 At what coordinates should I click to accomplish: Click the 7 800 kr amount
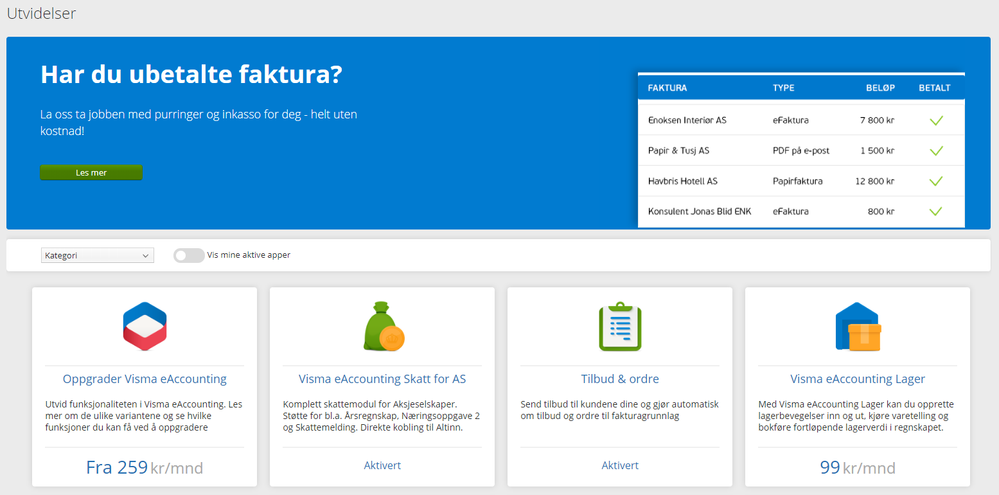click(878, 120)
